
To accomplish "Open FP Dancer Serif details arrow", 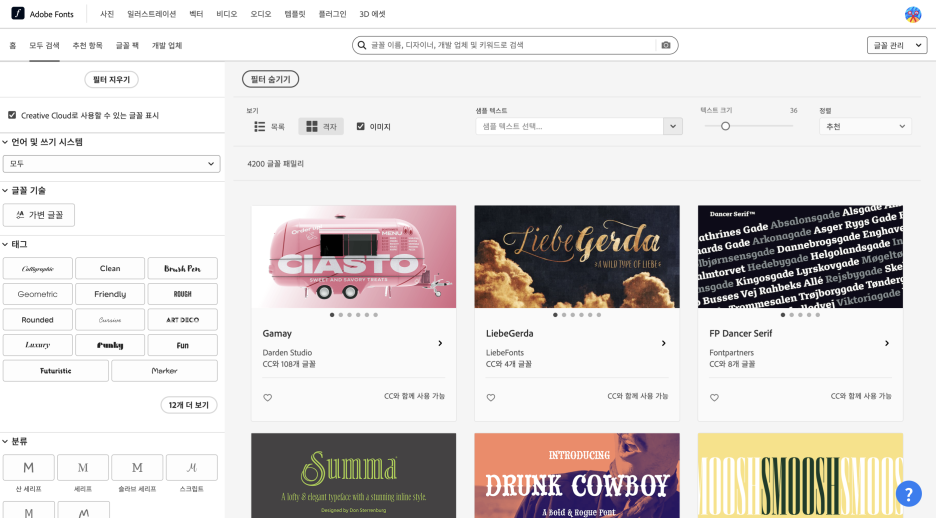I will pos(886,343).
